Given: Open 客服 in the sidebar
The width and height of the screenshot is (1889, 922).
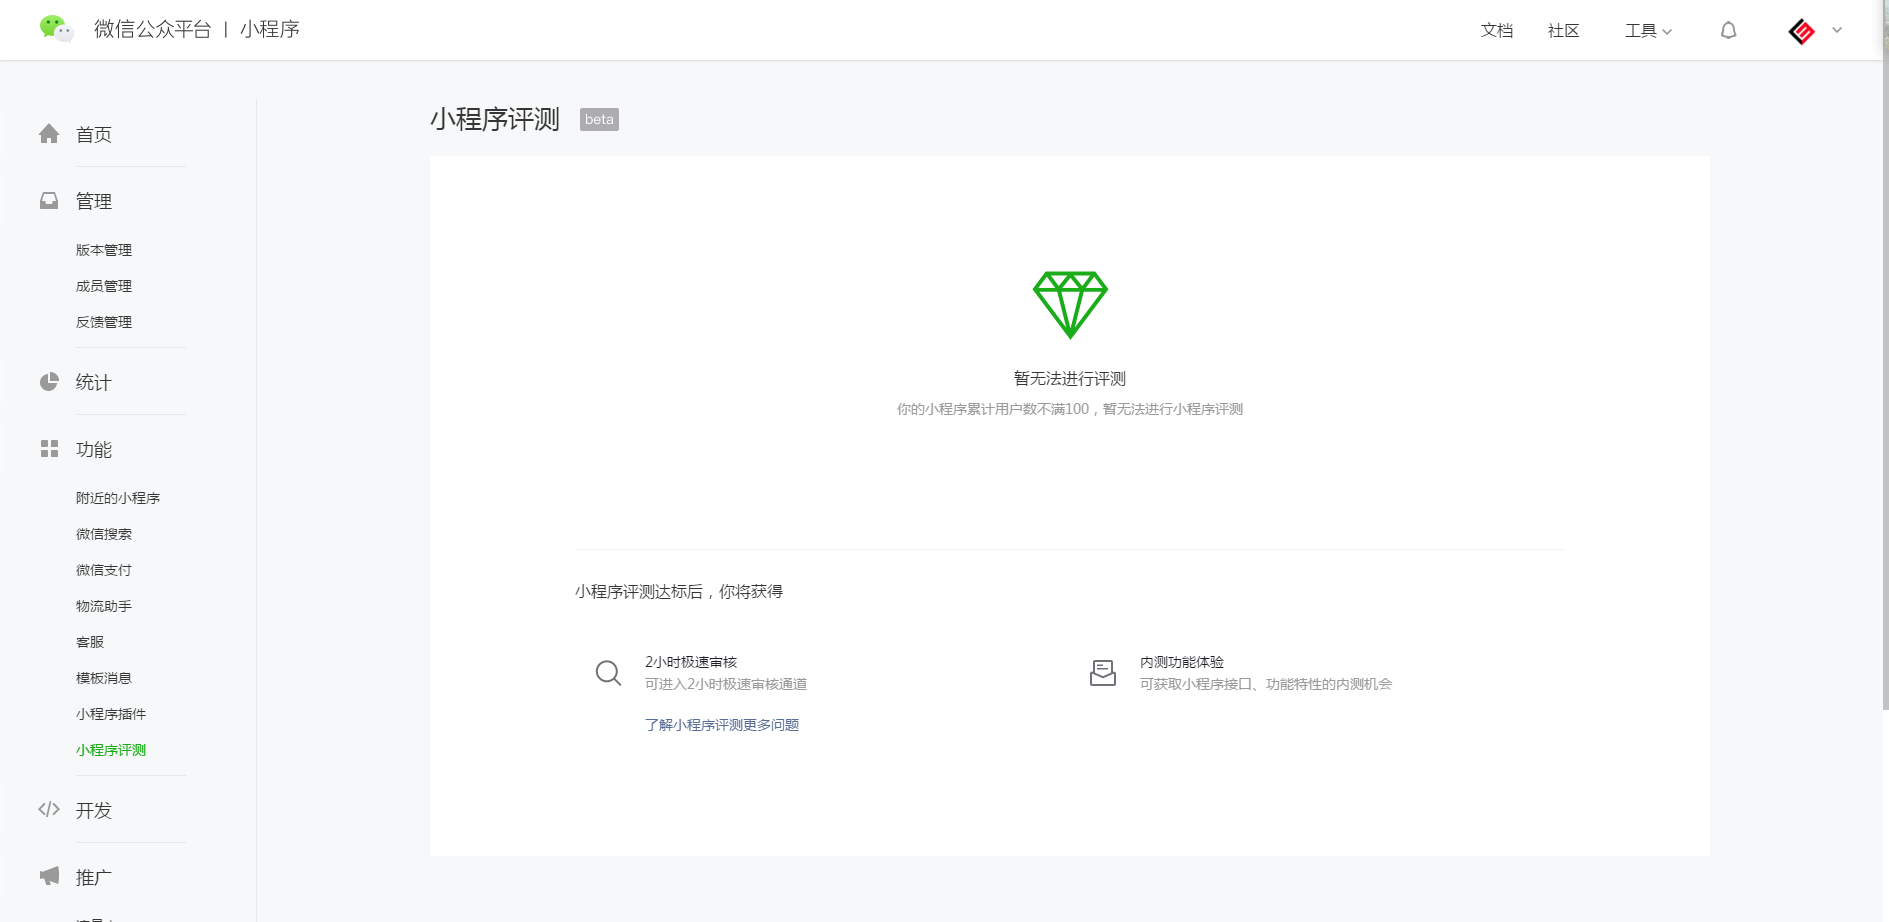Looking at the screenshot, I should coord(90,642).
